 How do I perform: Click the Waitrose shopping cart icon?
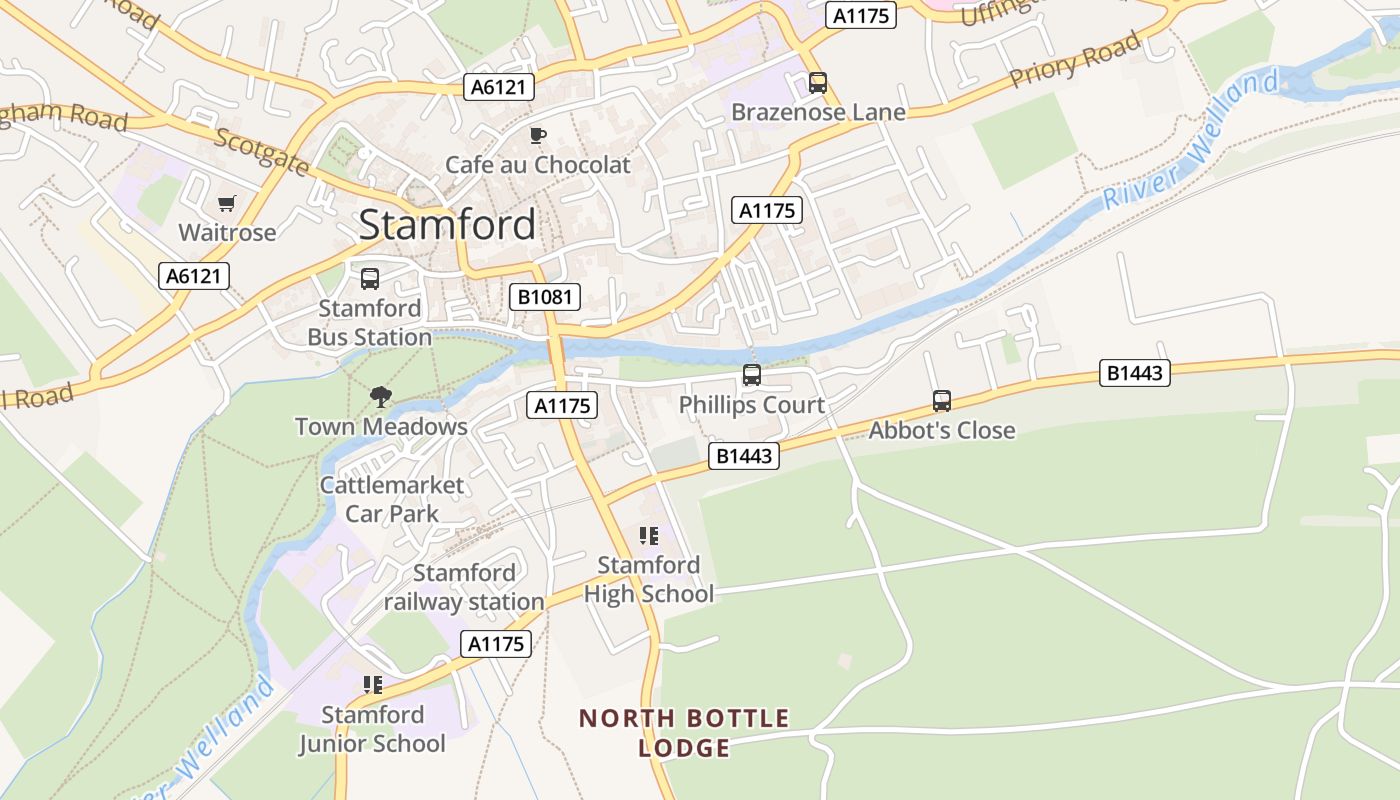coord(226,203)
